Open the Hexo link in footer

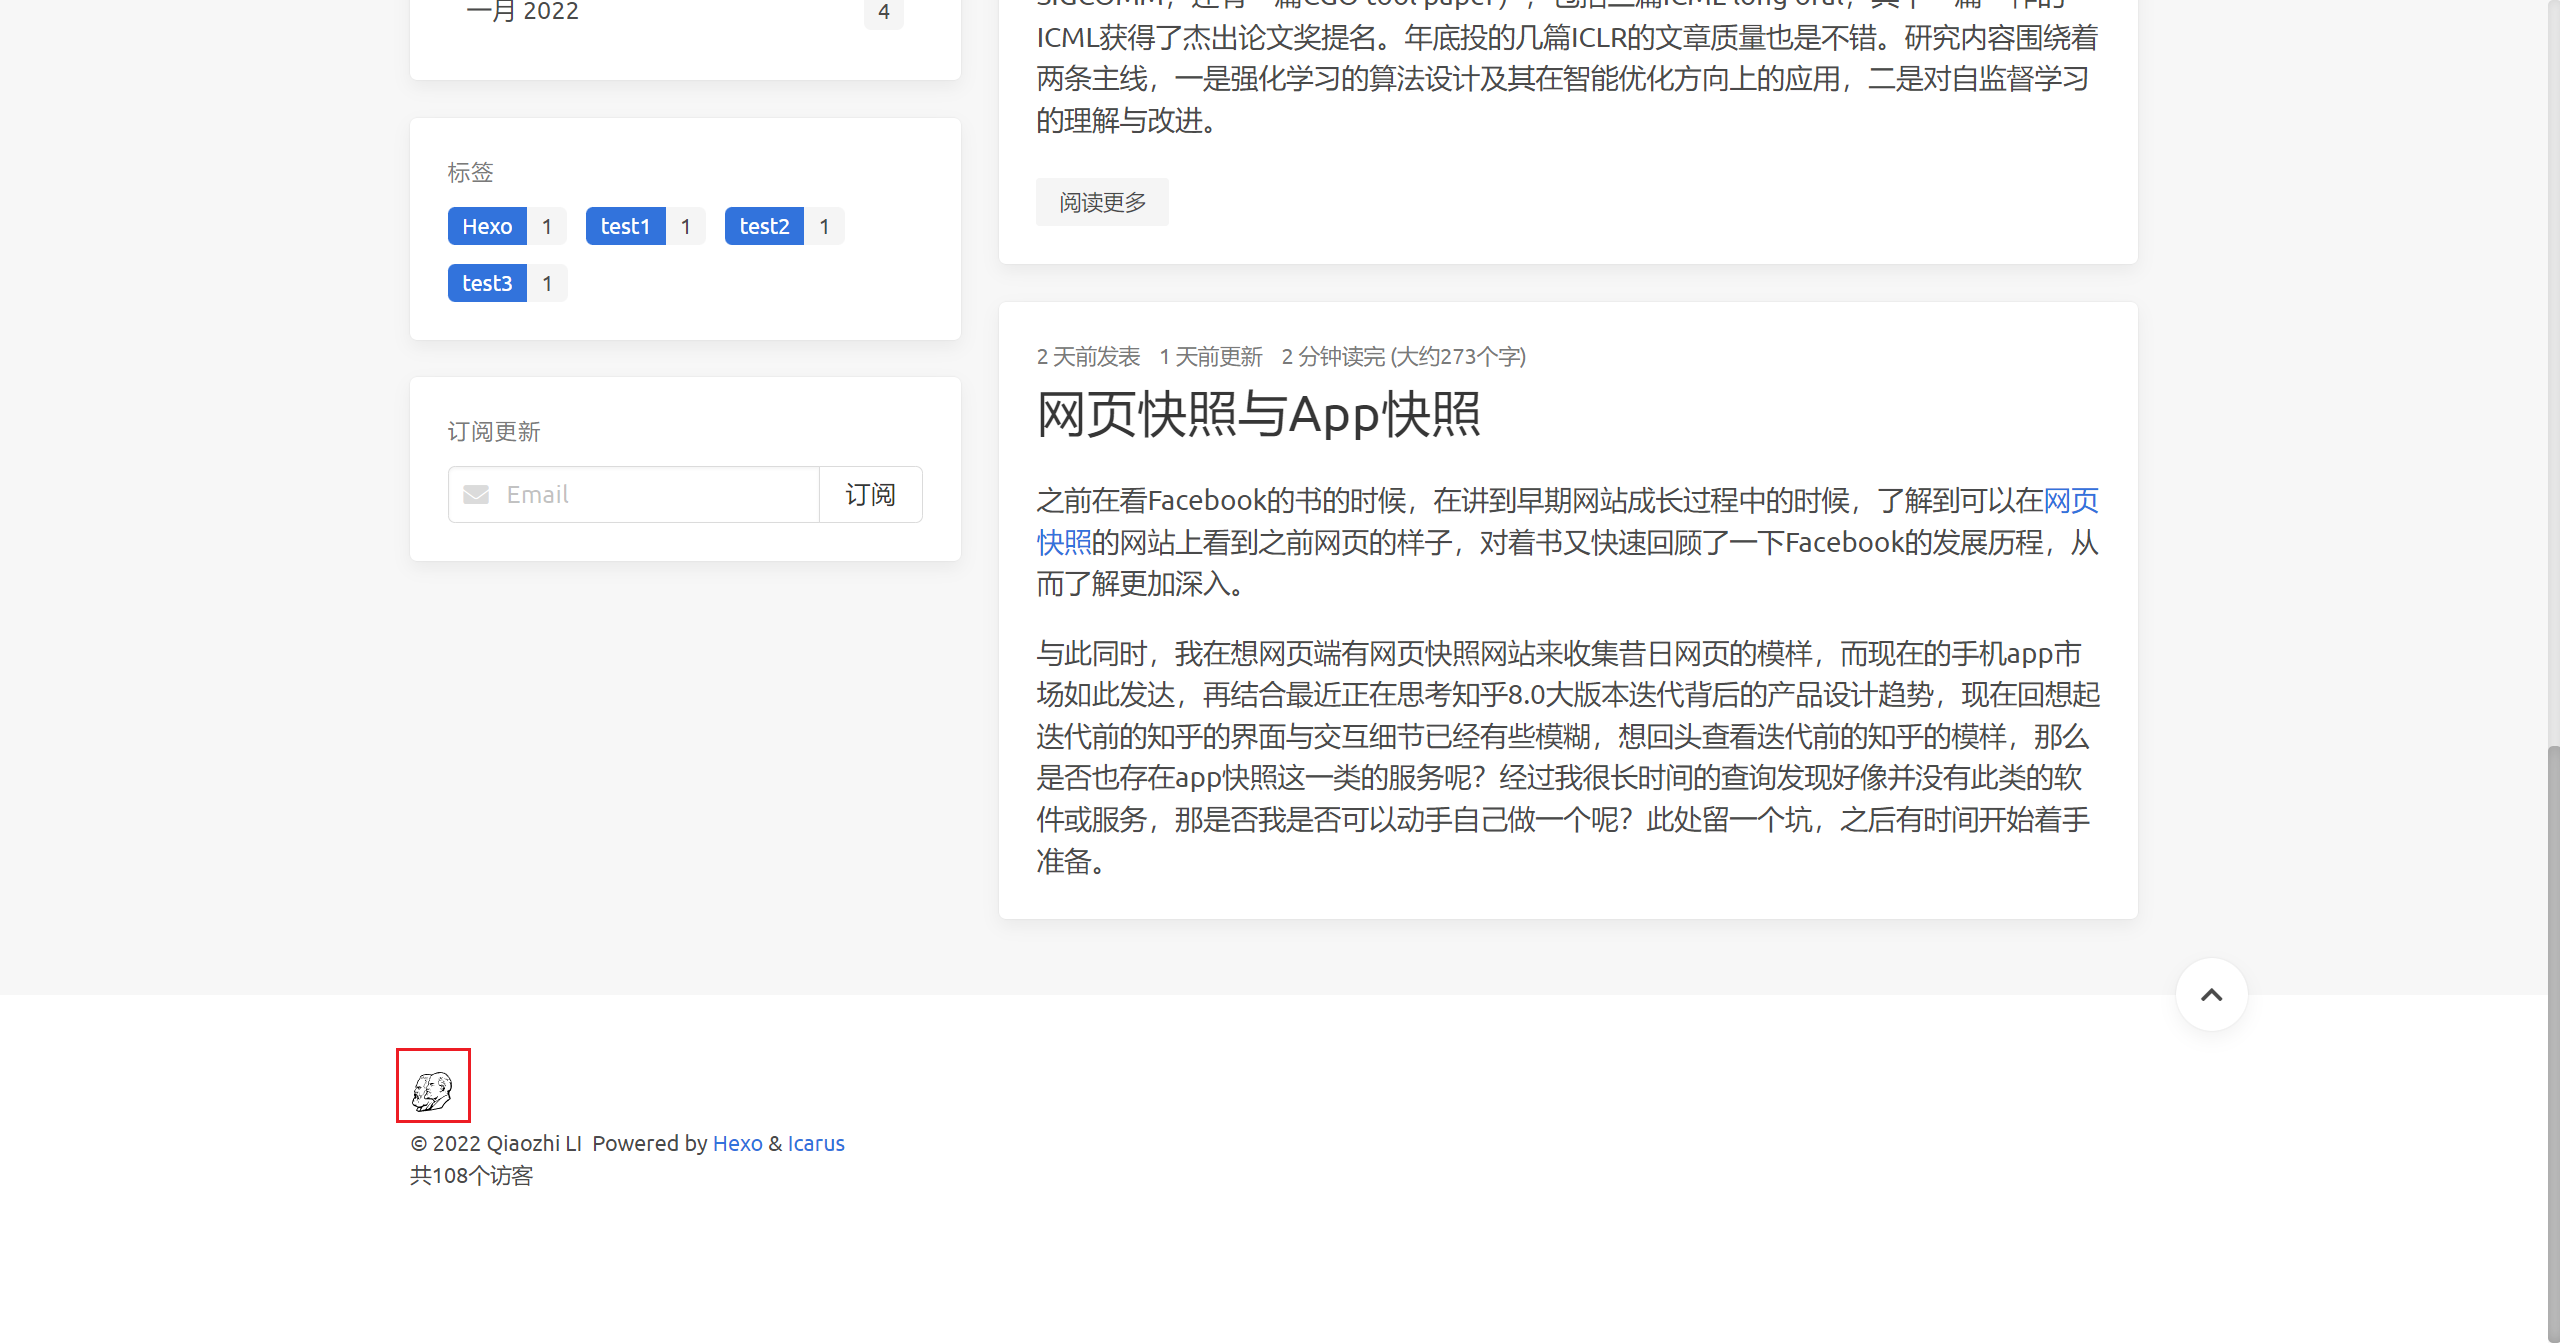(x=737, y=1143)
